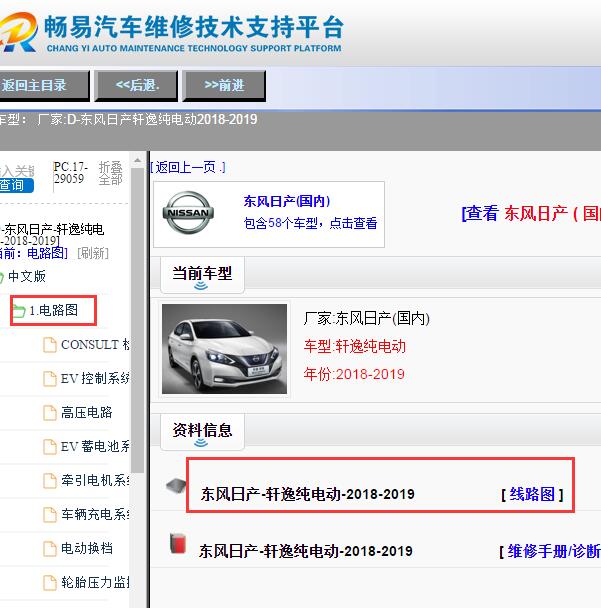Viewport: 601px width, 608px height.
Task: Click second 东风日产-轩逸纯电动-2018-2019 entry text
Action: pyautogui.click(x=306, y=551)
